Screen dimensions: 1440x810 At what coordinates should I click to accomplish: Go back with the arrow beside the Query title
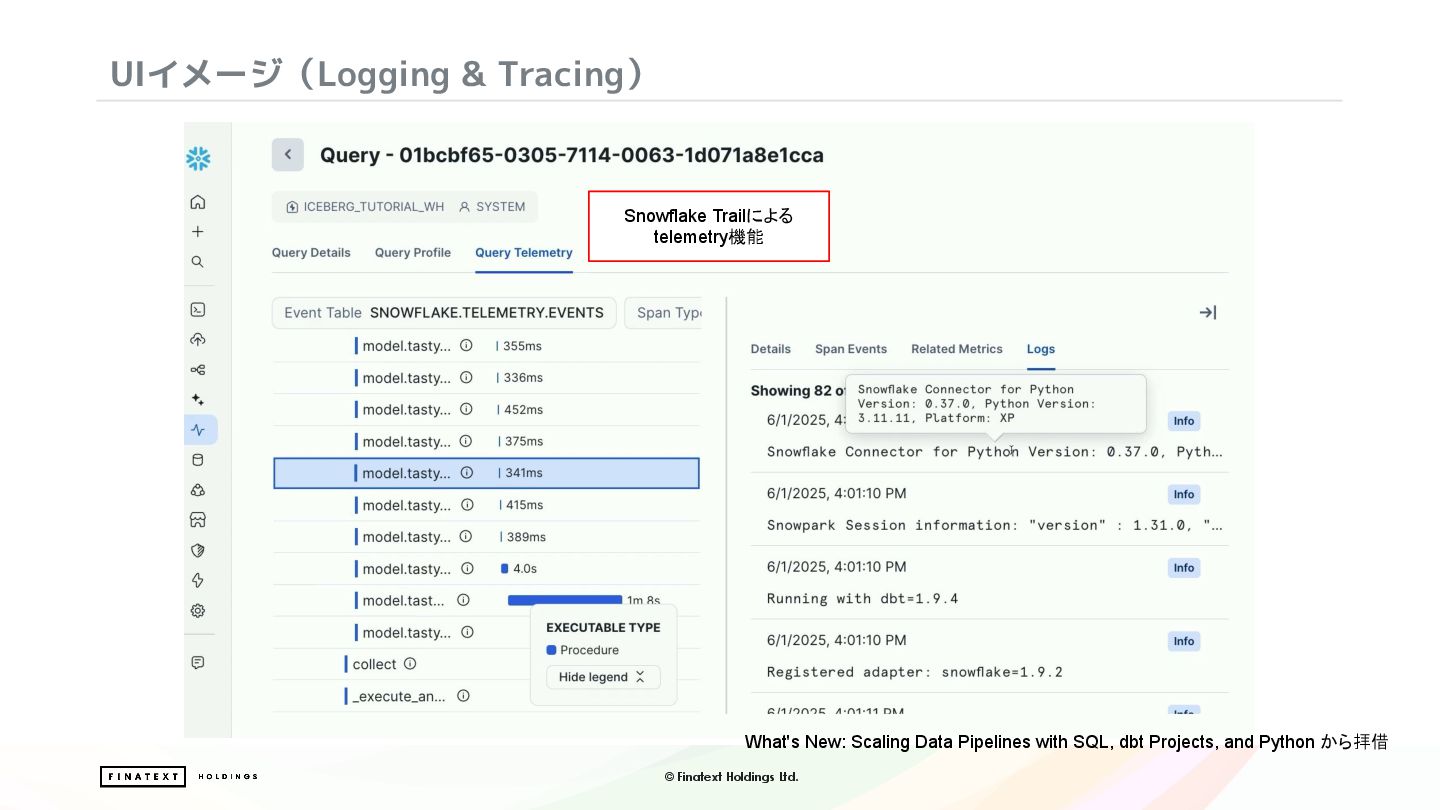[x=288, y=155]
